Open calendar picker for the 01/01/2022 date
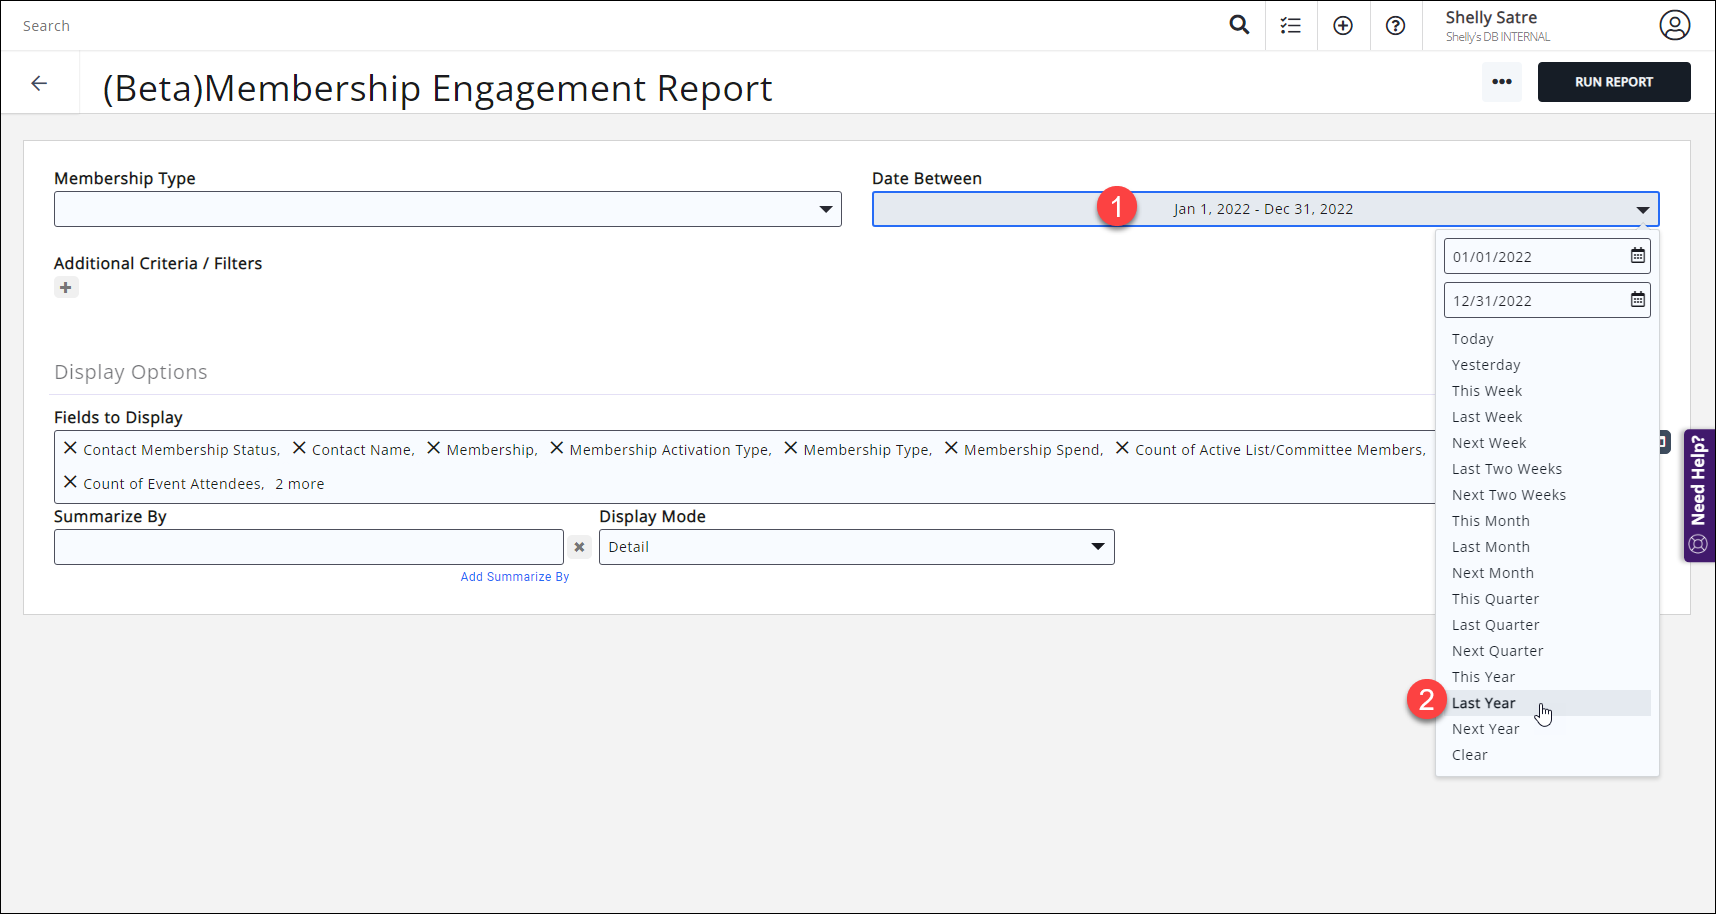Screen dimensions: 1716x914 (1637, 255)
